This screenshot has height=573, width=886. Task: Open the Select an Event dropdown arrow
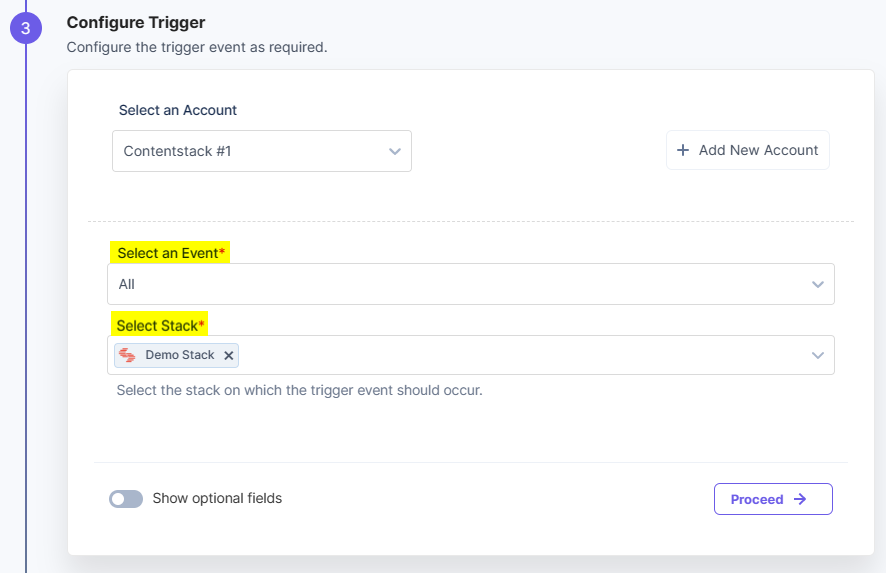click(818, 284)
